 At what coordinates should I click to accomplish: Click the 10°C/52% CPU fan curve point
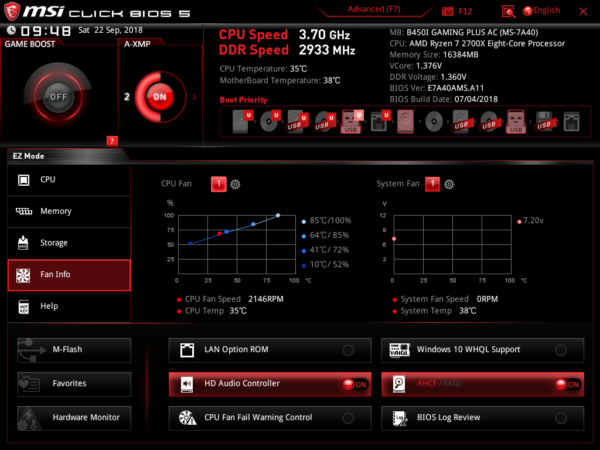coord(190,243)
